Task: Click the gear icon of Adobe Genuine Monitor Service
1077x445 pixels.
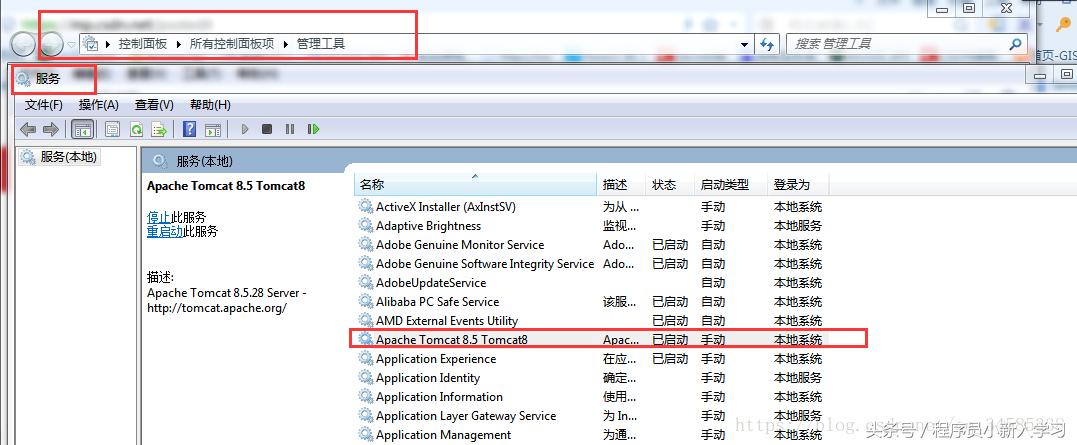Action: click(x=366, y=244)
